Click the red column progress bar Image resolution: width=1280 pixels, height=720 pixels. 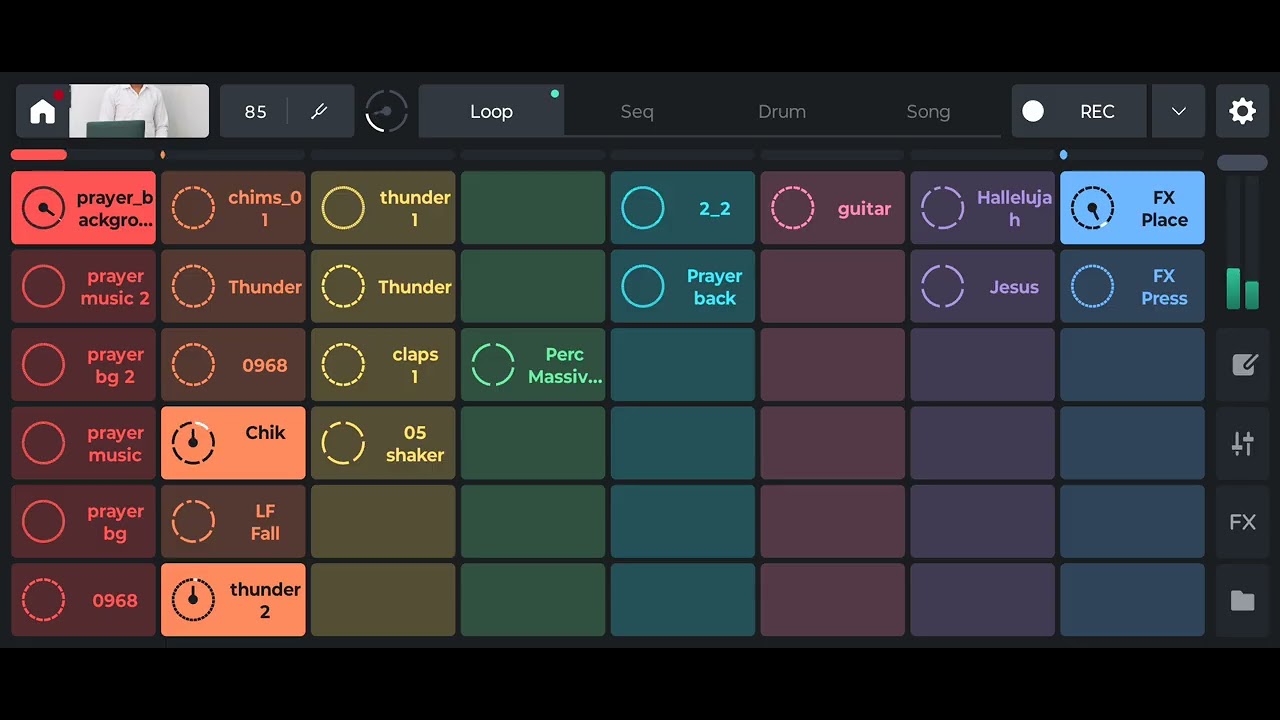[x=39, y=155]
